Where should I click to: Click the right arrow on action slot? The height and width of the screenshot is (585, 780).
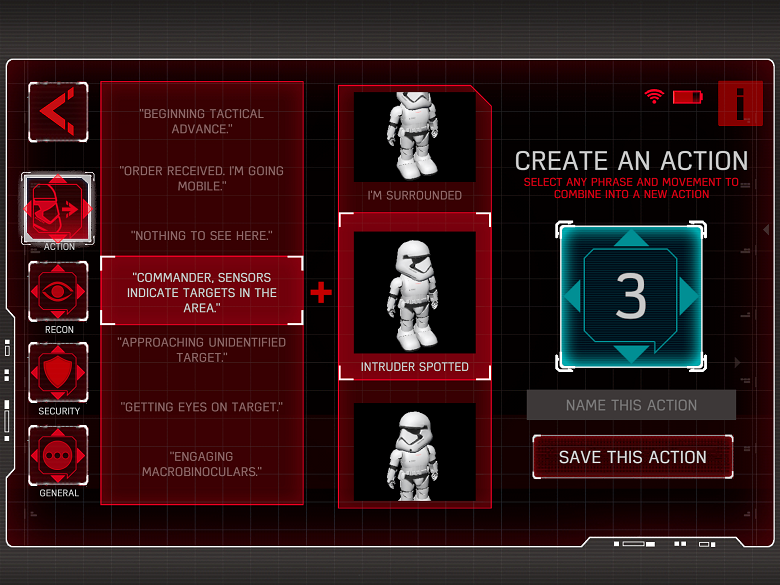[689, 296]
